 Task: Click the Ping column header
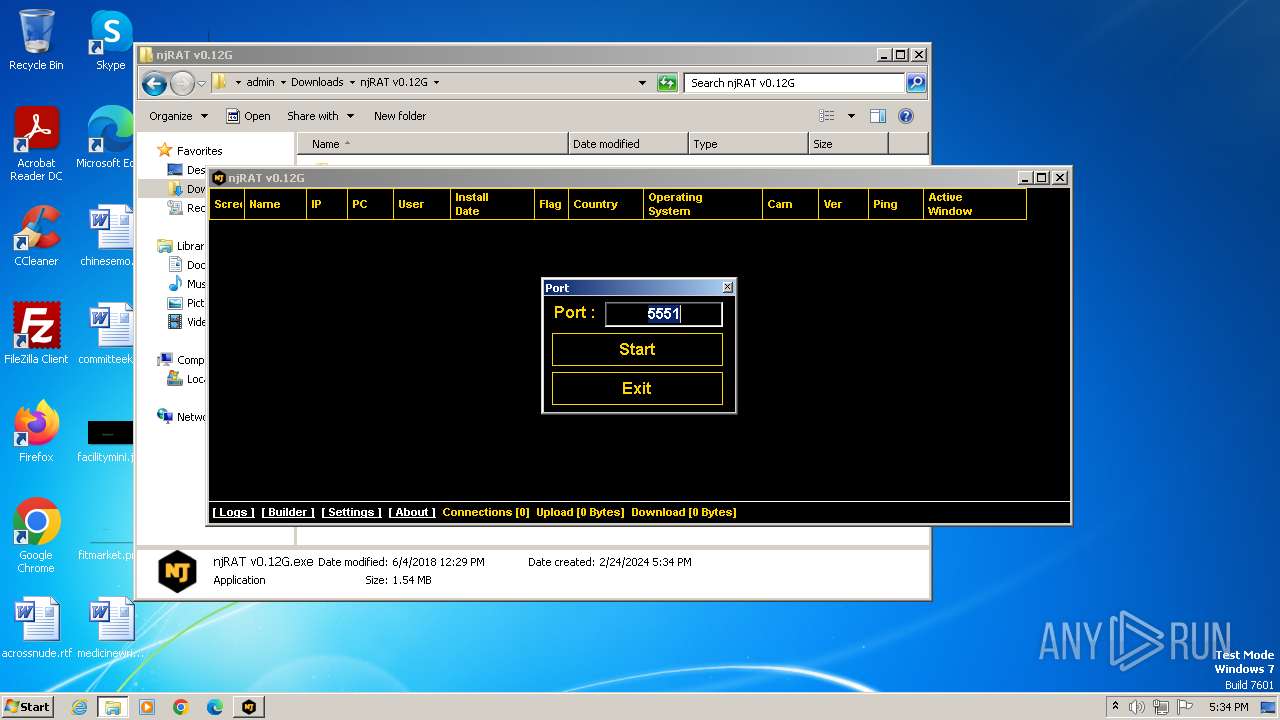(x=895, y=204)
